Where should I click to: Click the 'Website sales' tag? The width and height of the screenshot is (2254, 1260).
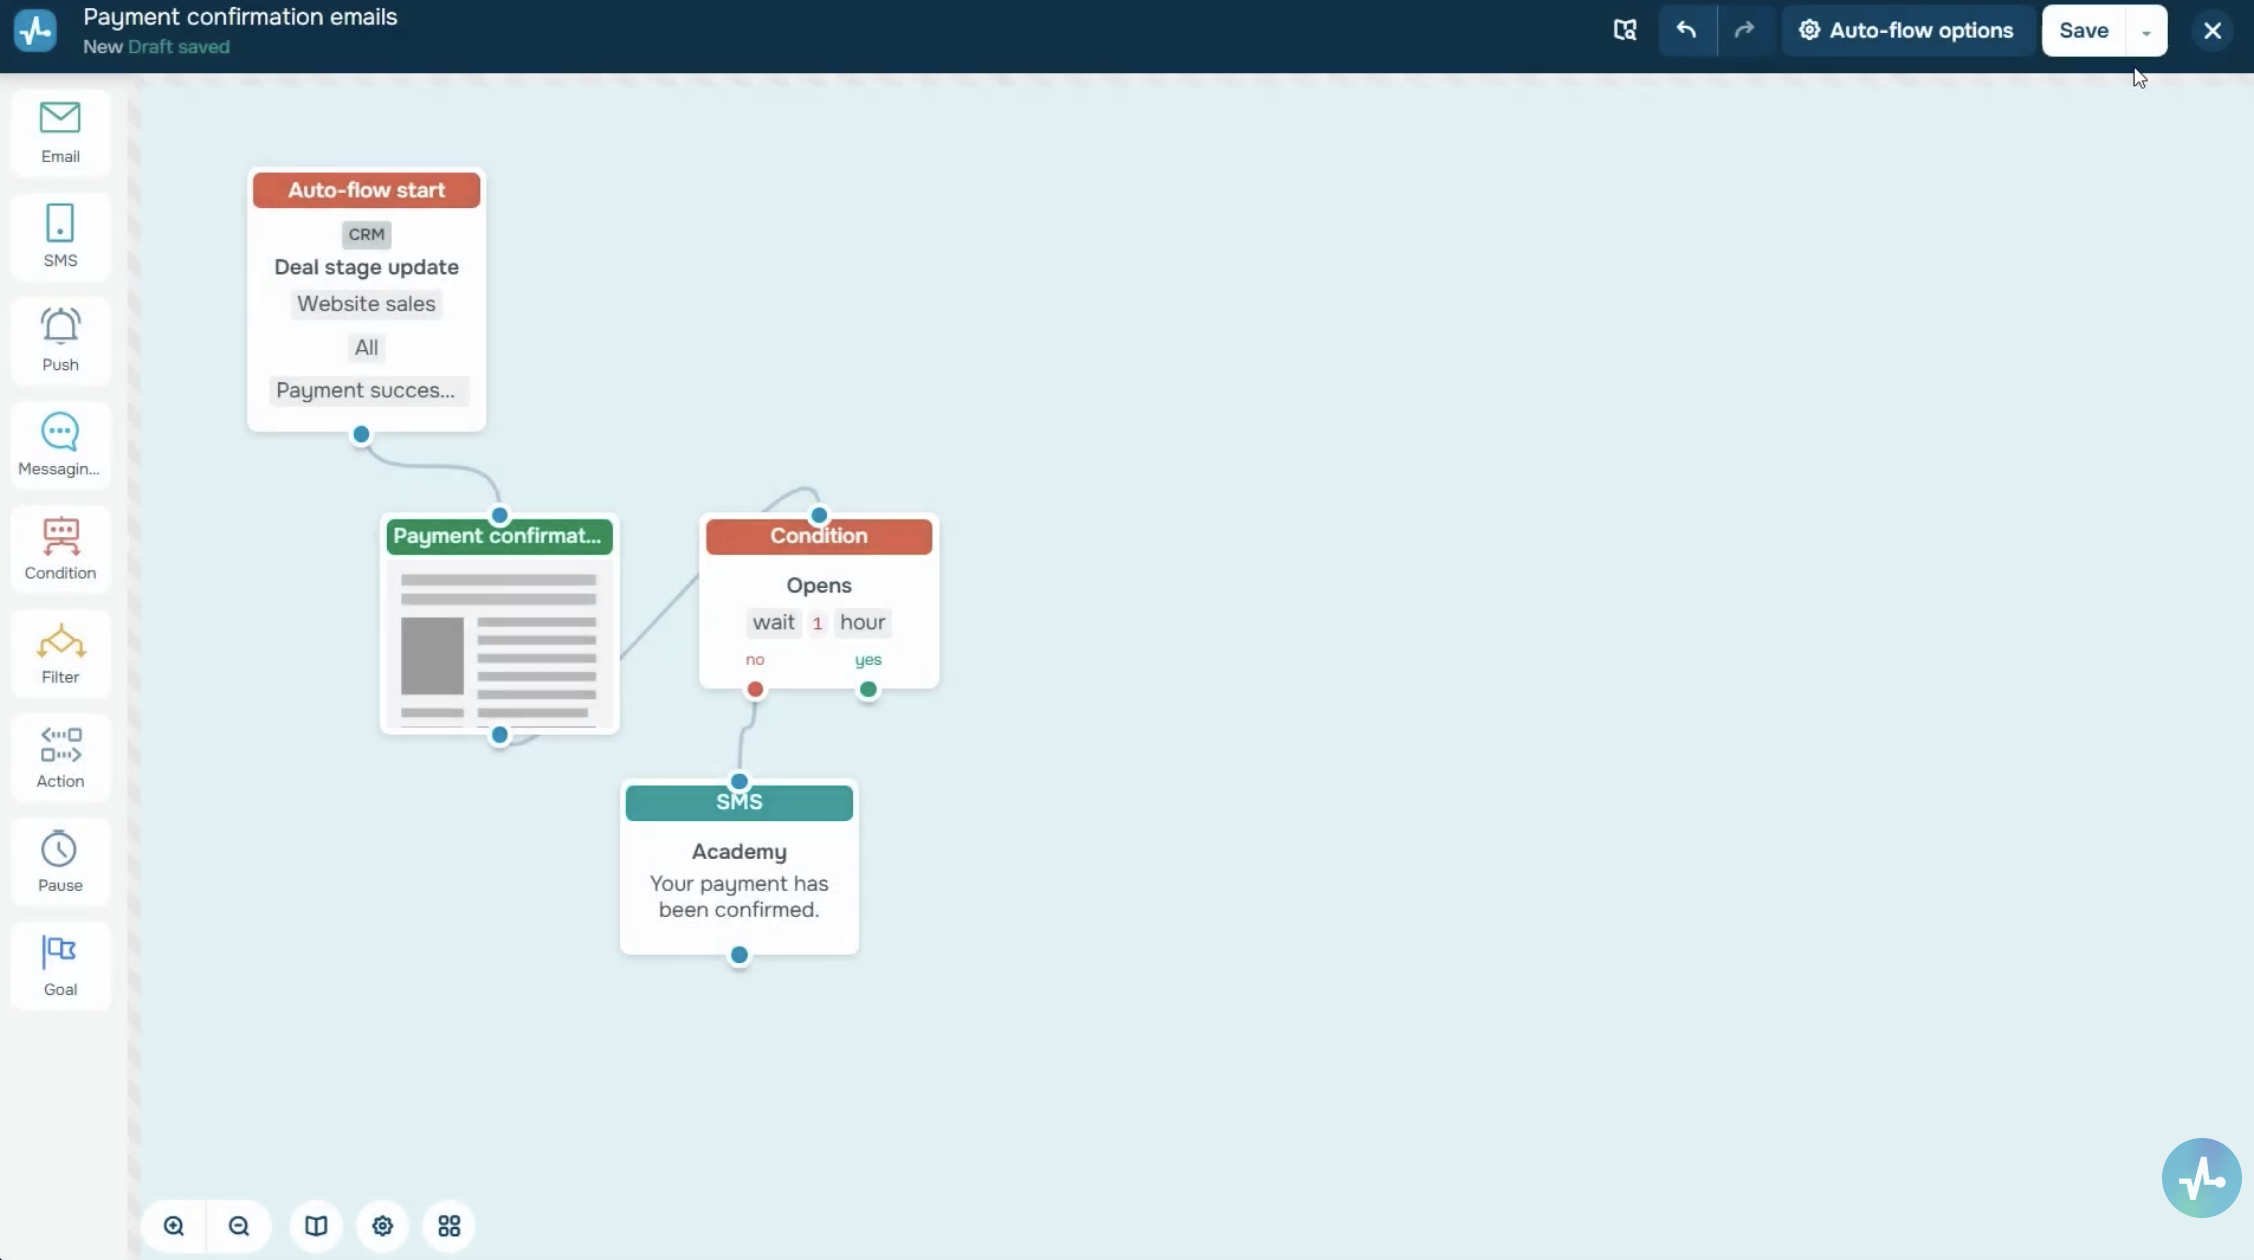[x=366, y=304]
